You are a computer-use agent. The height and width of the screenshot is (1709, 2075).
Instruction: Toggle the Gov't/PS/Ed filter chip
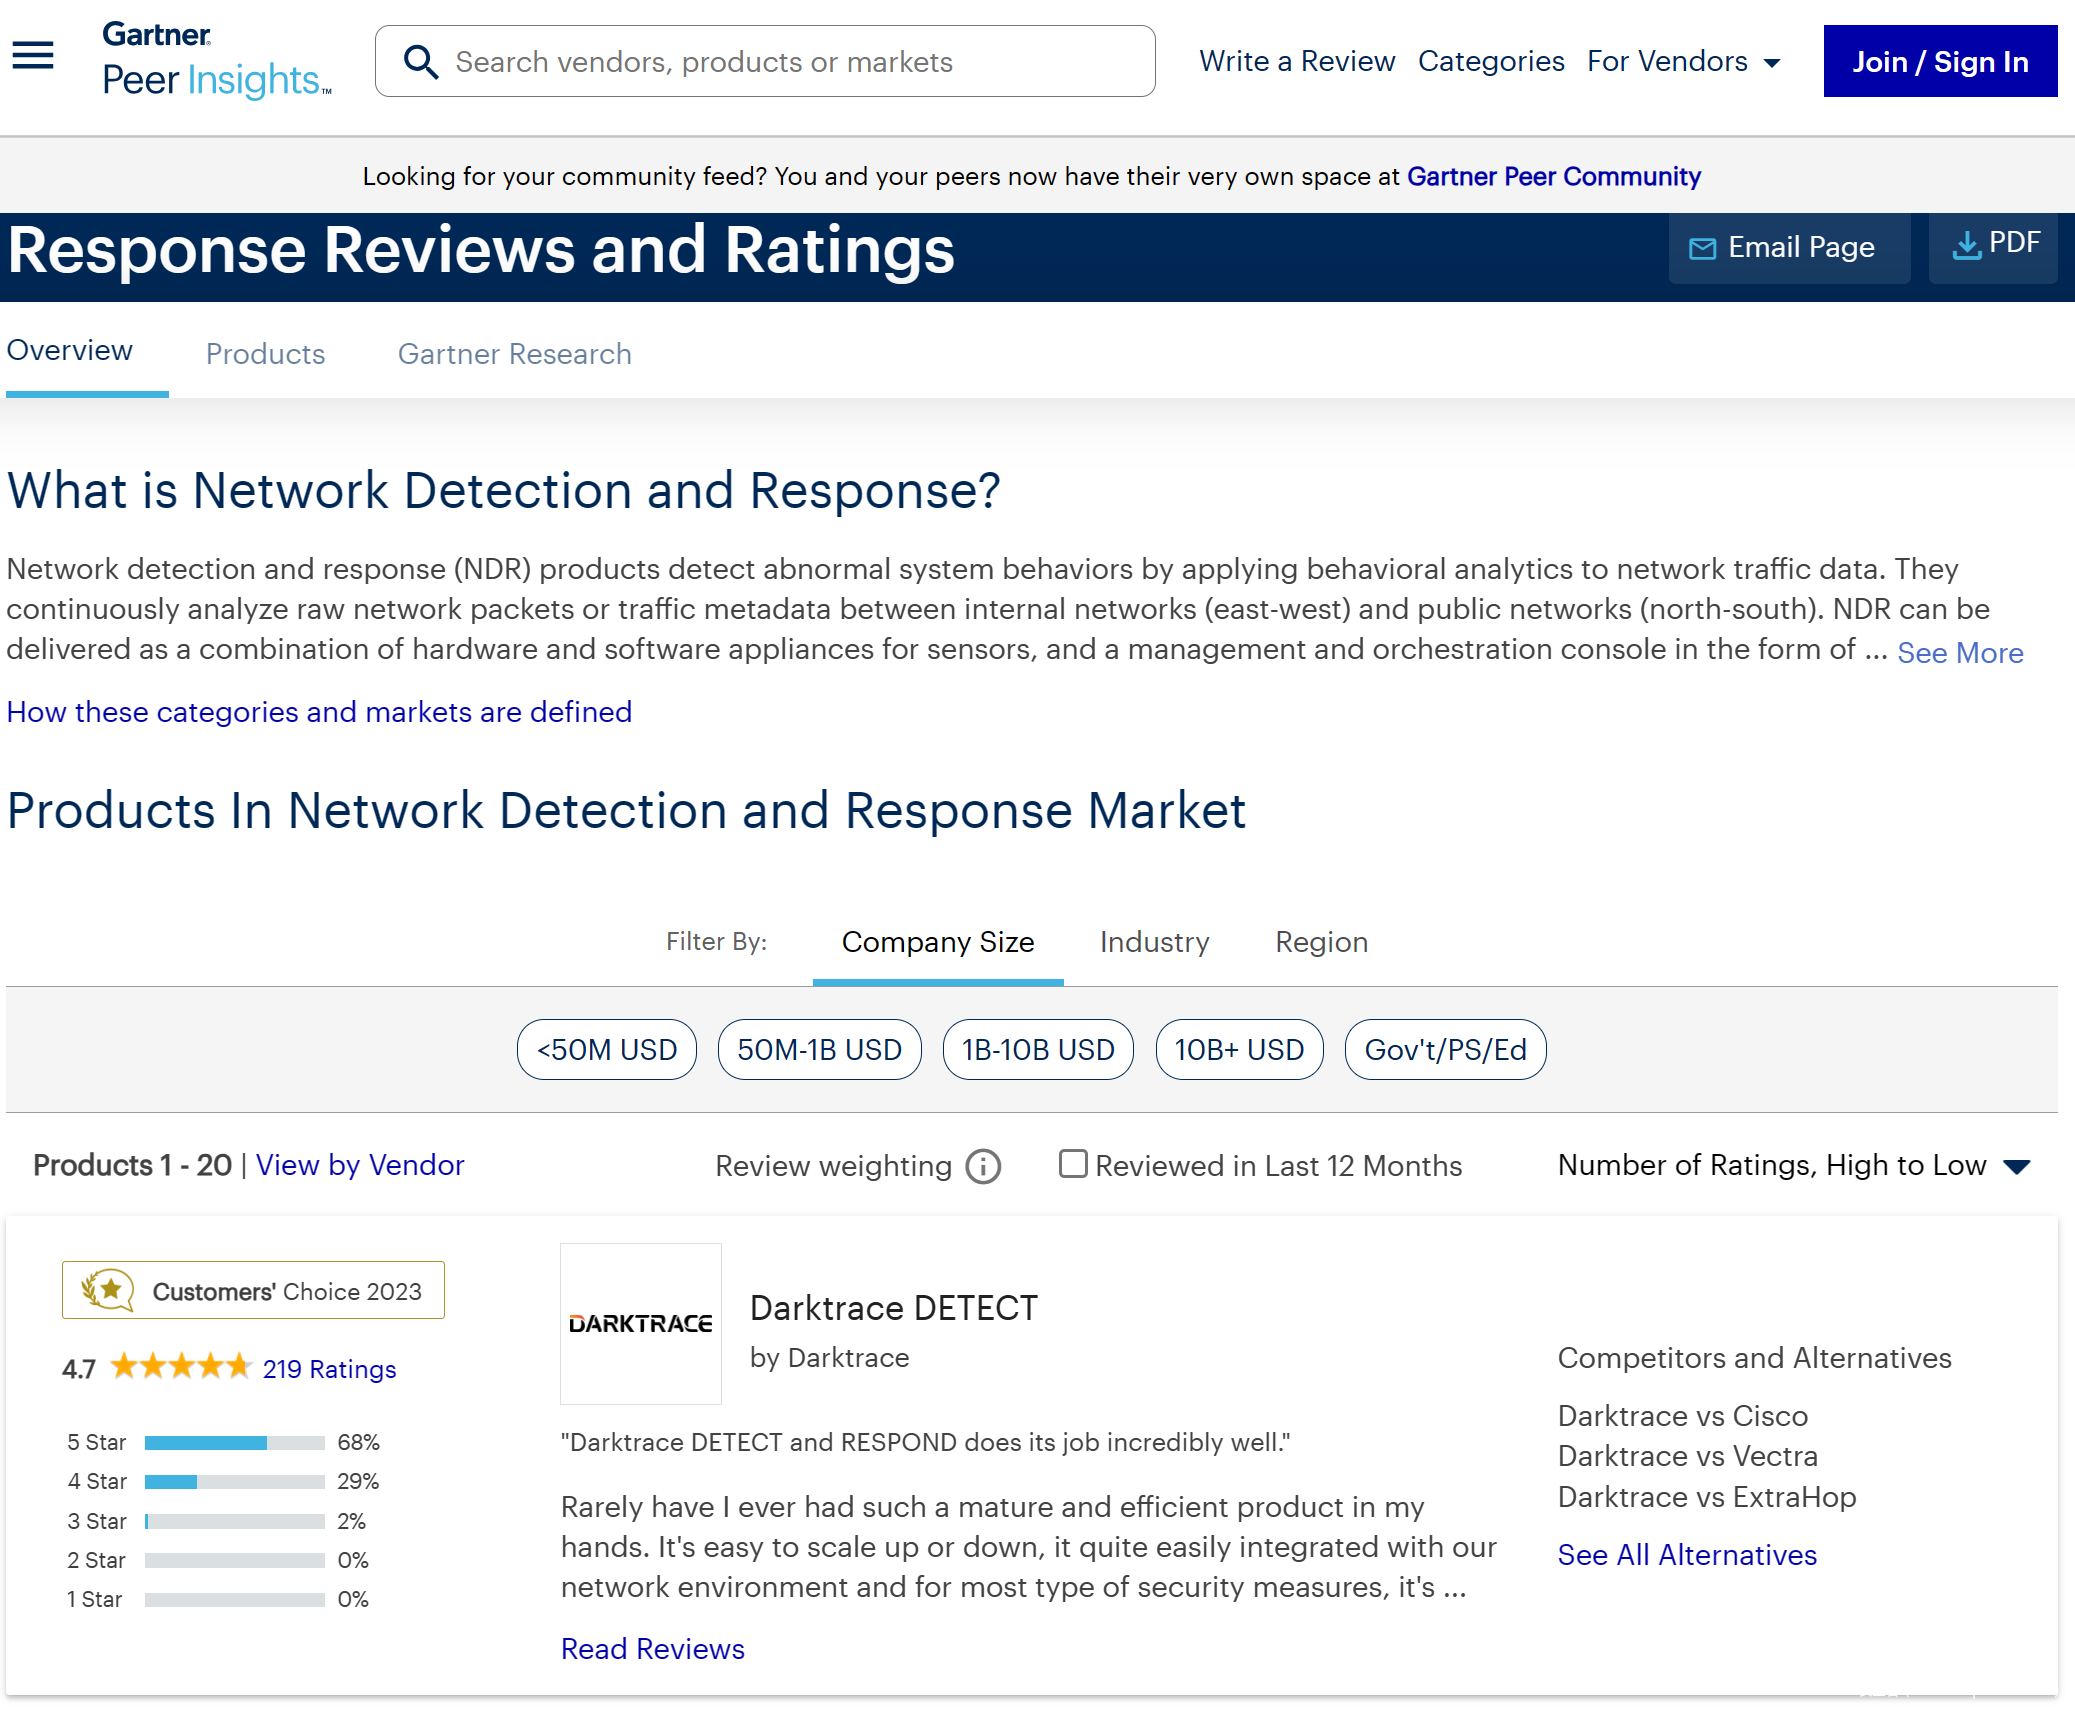1445,1050
